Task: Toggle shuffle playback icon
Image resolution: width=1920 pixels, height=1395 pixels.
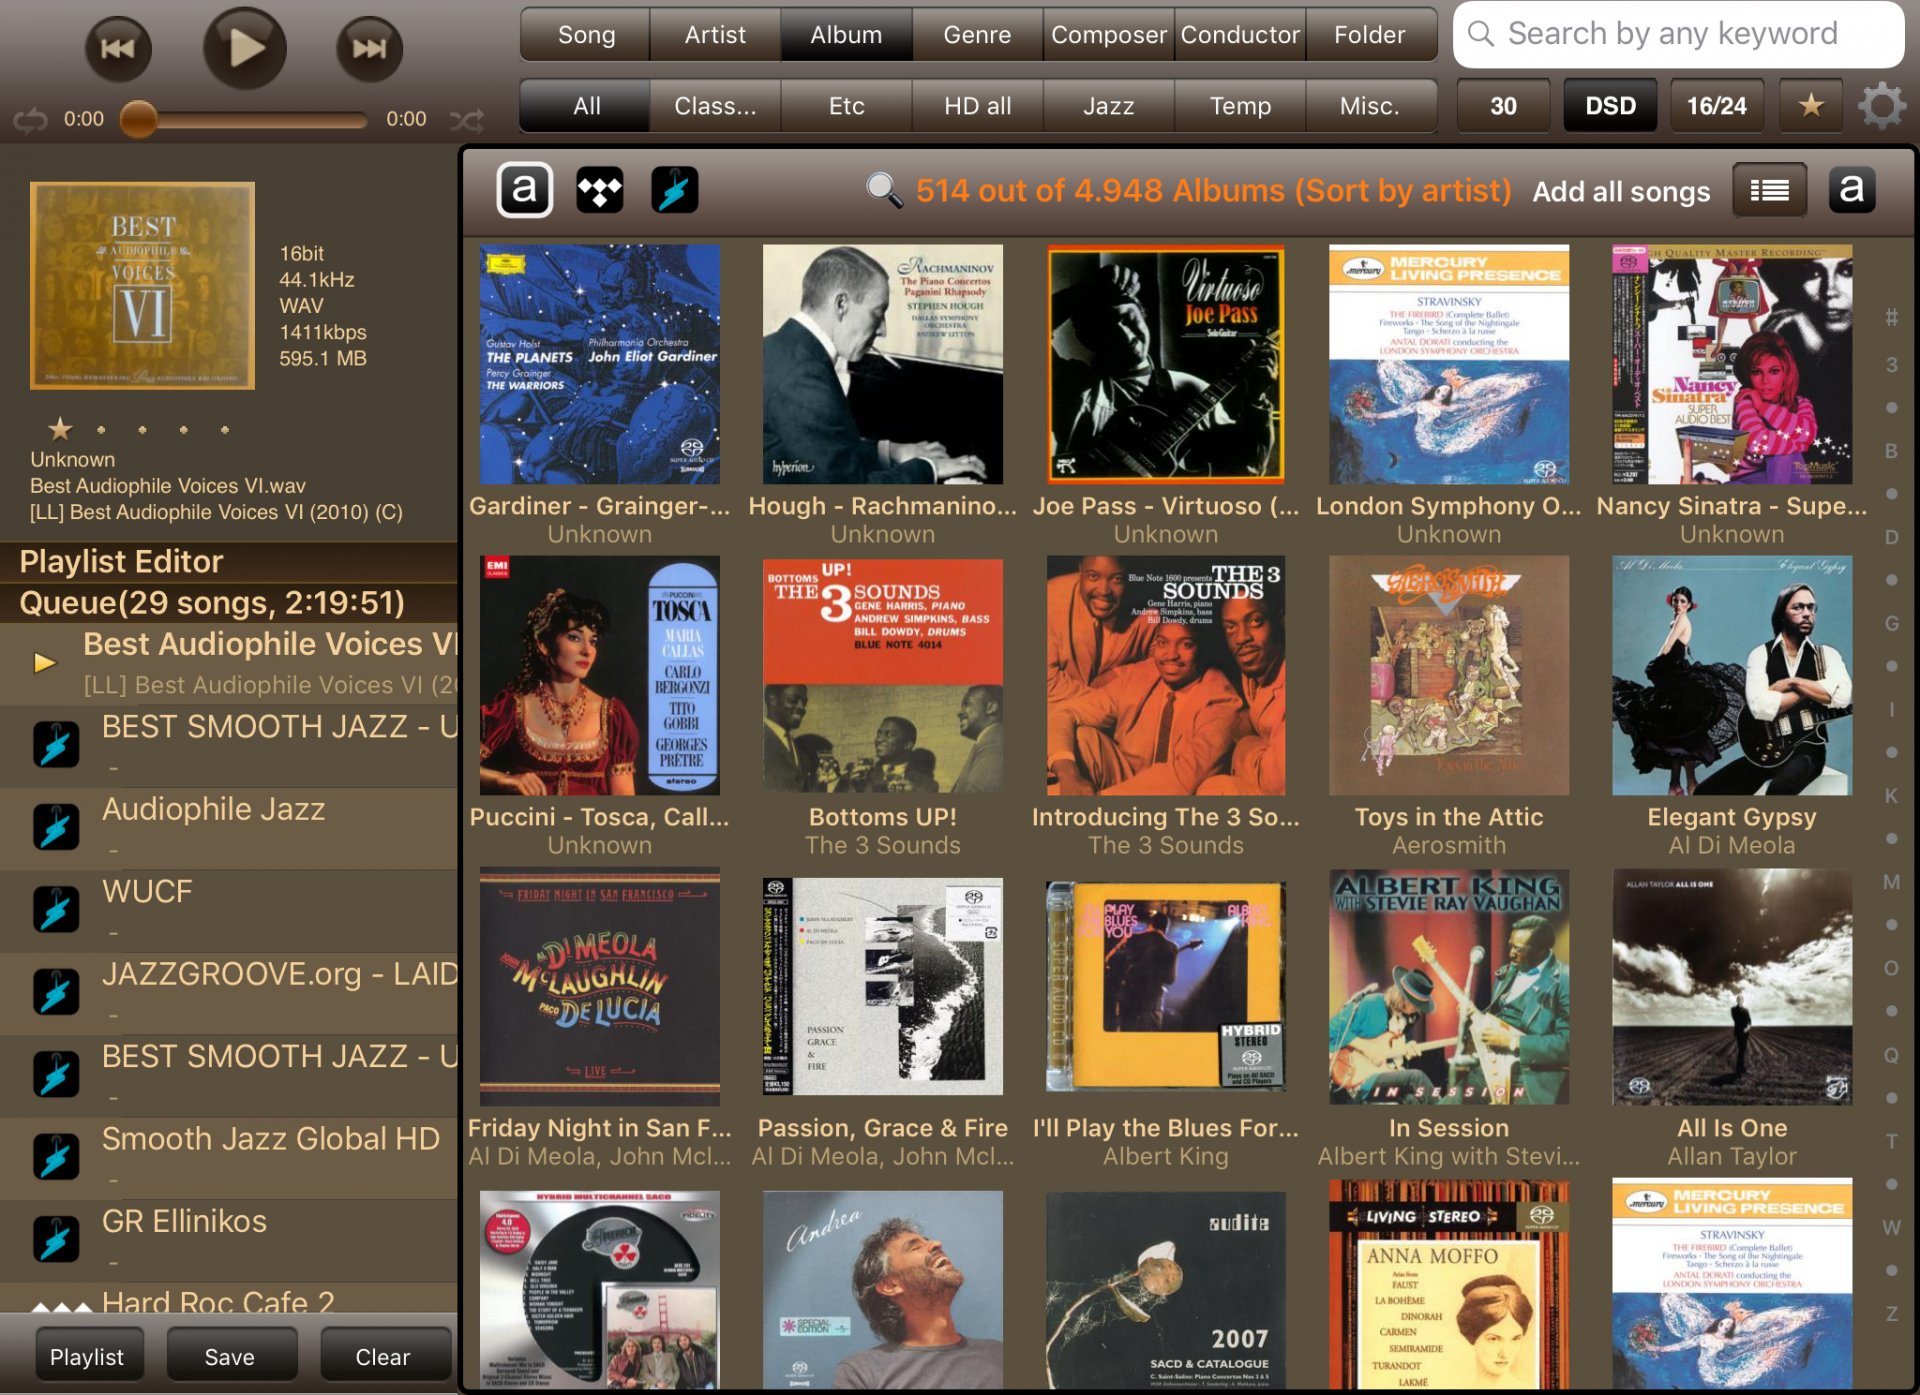Action: click(466, 120)
